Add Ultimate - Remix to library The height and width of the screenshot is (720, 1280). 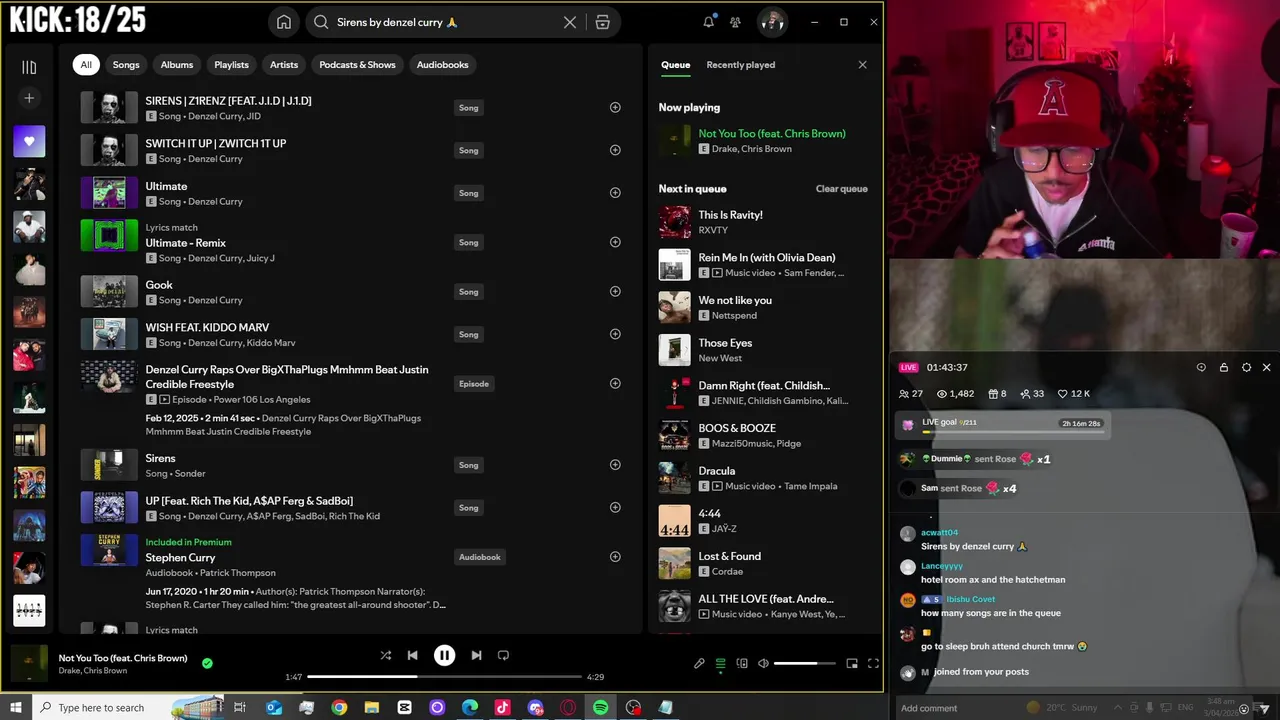point(615,242)
